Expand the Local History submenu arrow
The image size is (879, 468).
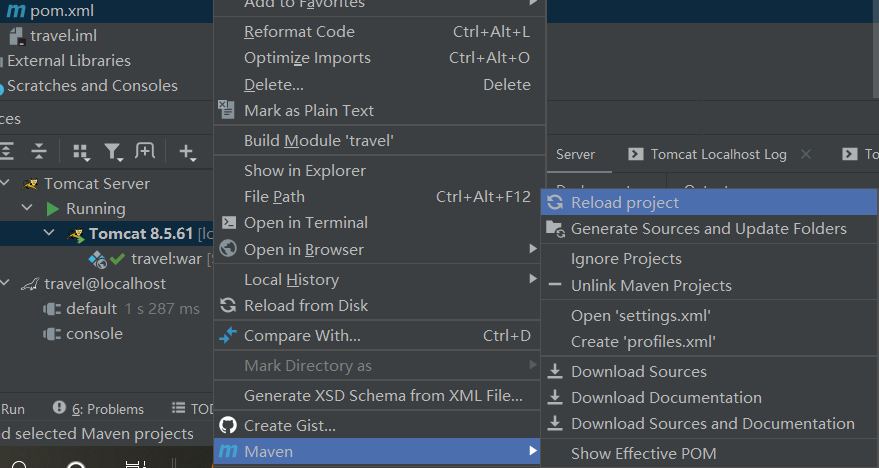click(x=533, y=279)
